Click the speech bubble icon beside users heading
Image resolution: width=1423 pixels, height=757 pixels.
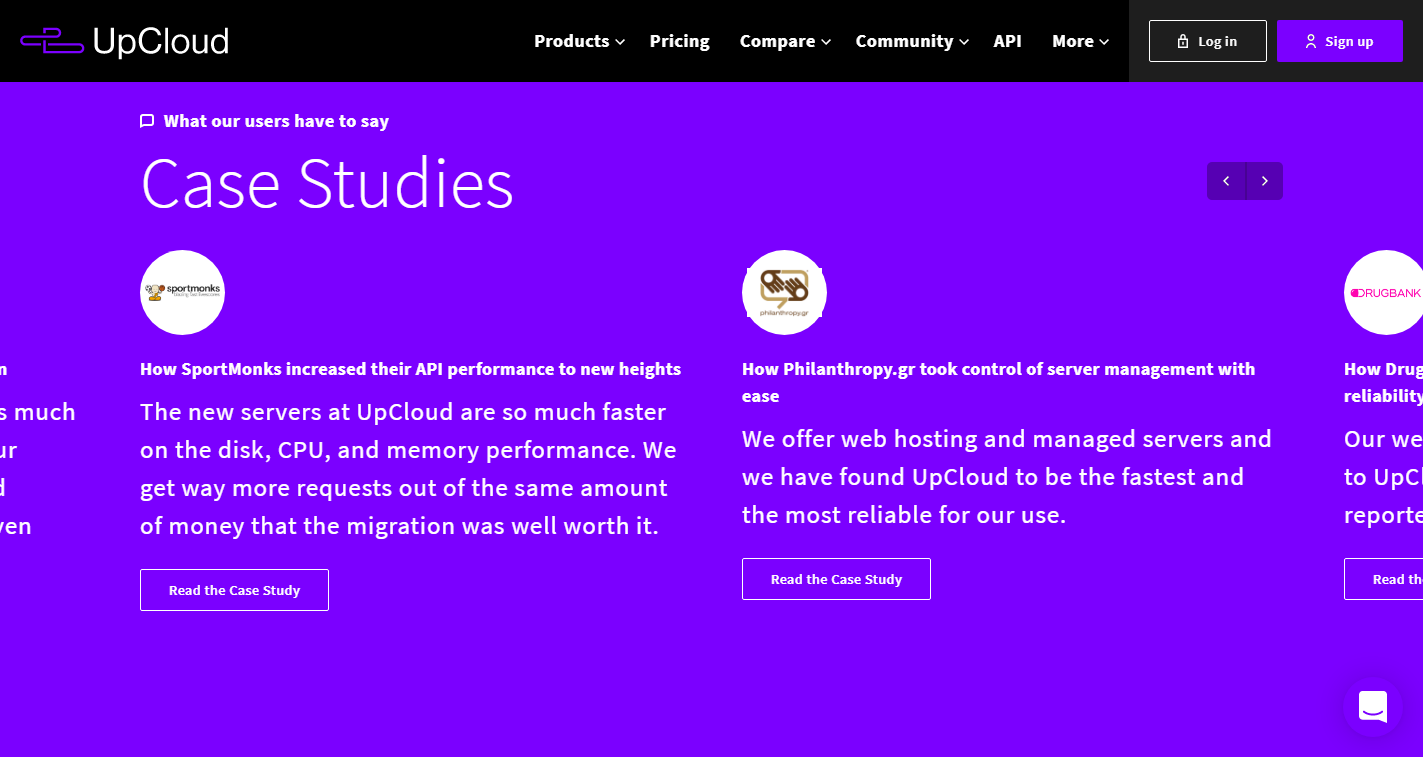pyautogui.click(x=147, y=121)
